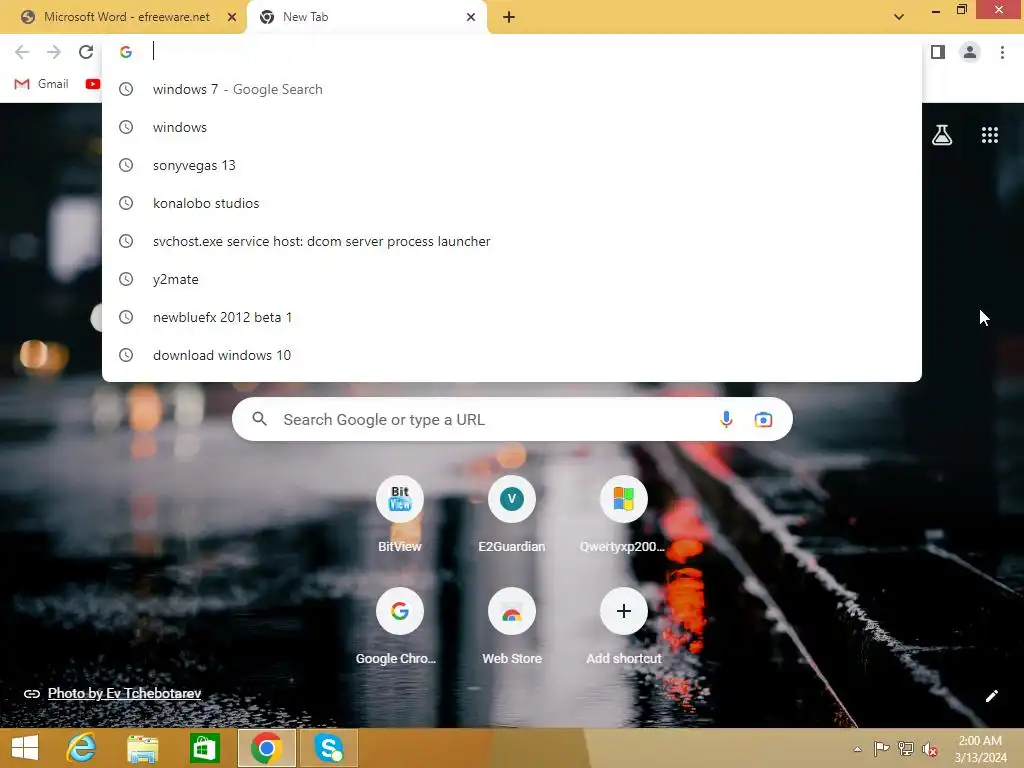Open a new tab with plus button
Screen dimensions: 1024x768
tap(509, 17)
